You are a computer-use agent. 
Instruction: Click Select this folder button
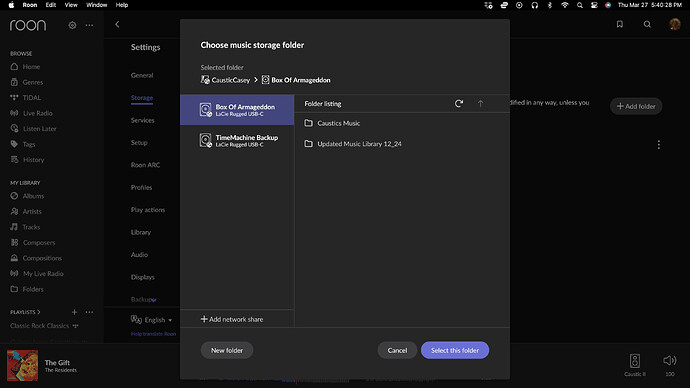(455, 350)
